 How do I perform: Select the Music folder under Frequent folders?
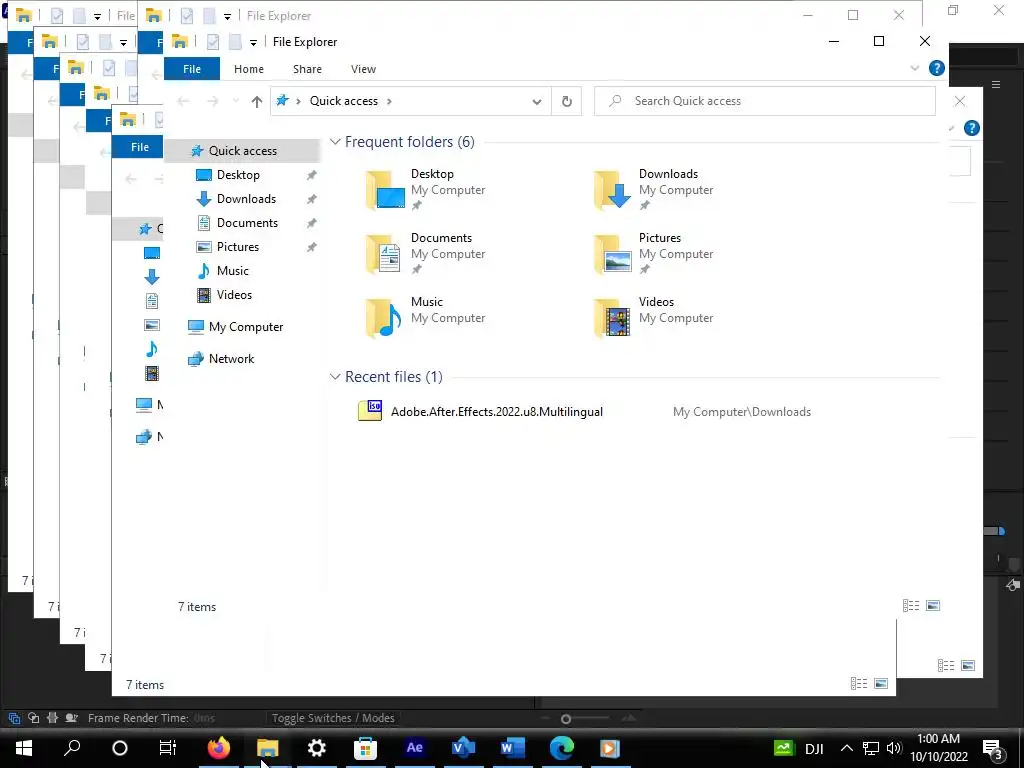point(428,317)
